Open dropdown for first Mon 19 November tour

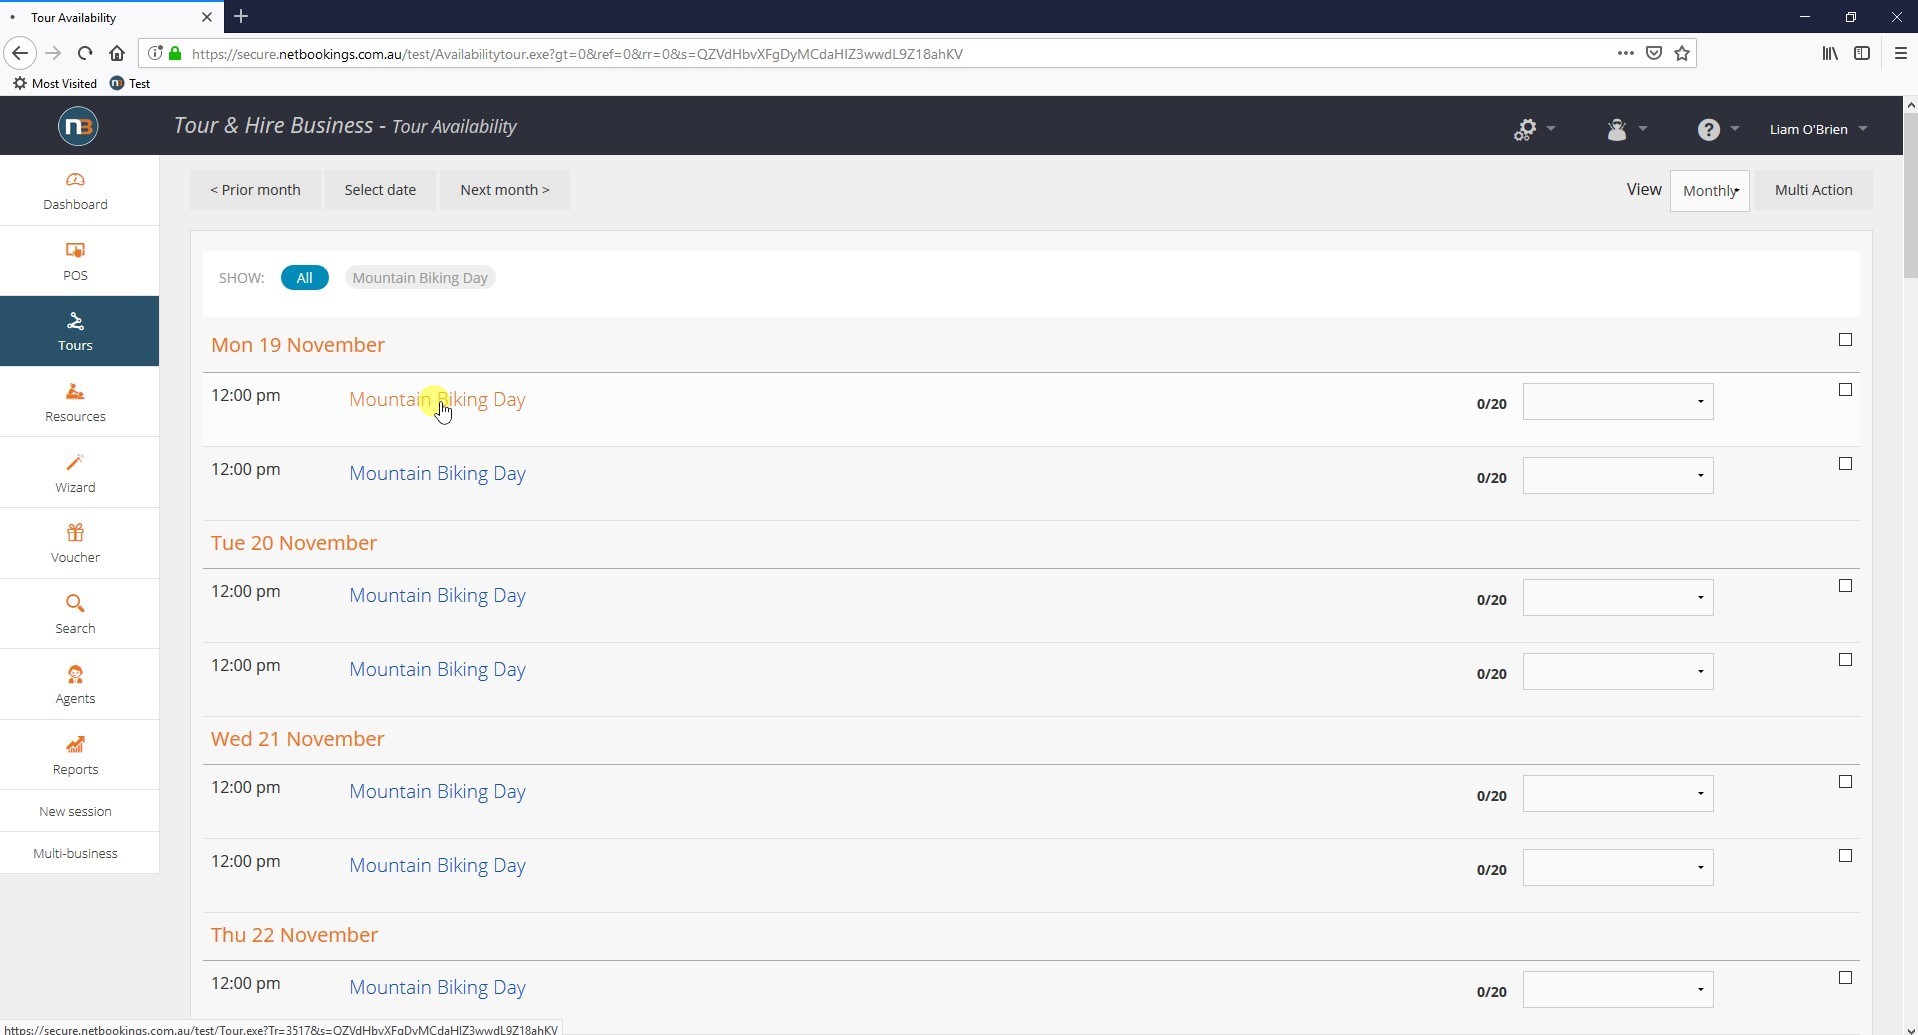click(x=1617, y=402)
